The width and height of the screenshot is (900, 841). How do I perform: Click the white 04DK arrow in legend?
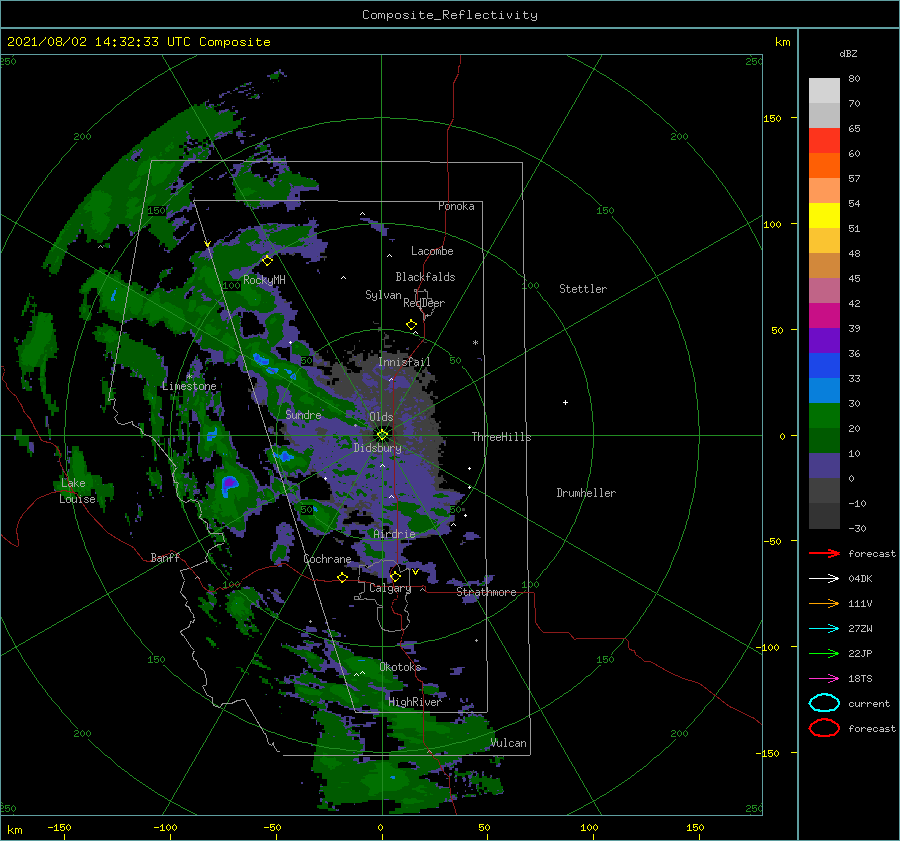824,578
